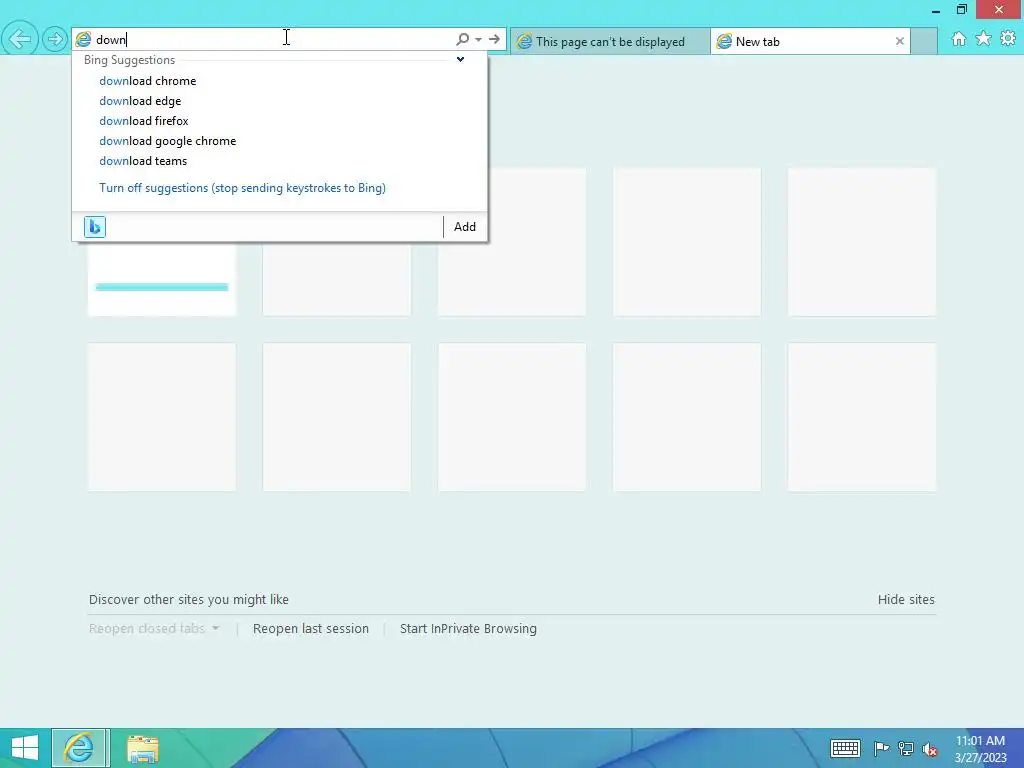Screen dimensions: 1024x768
Task: Click Internet Explorer taskbar icon
Action: coord(80,748)
